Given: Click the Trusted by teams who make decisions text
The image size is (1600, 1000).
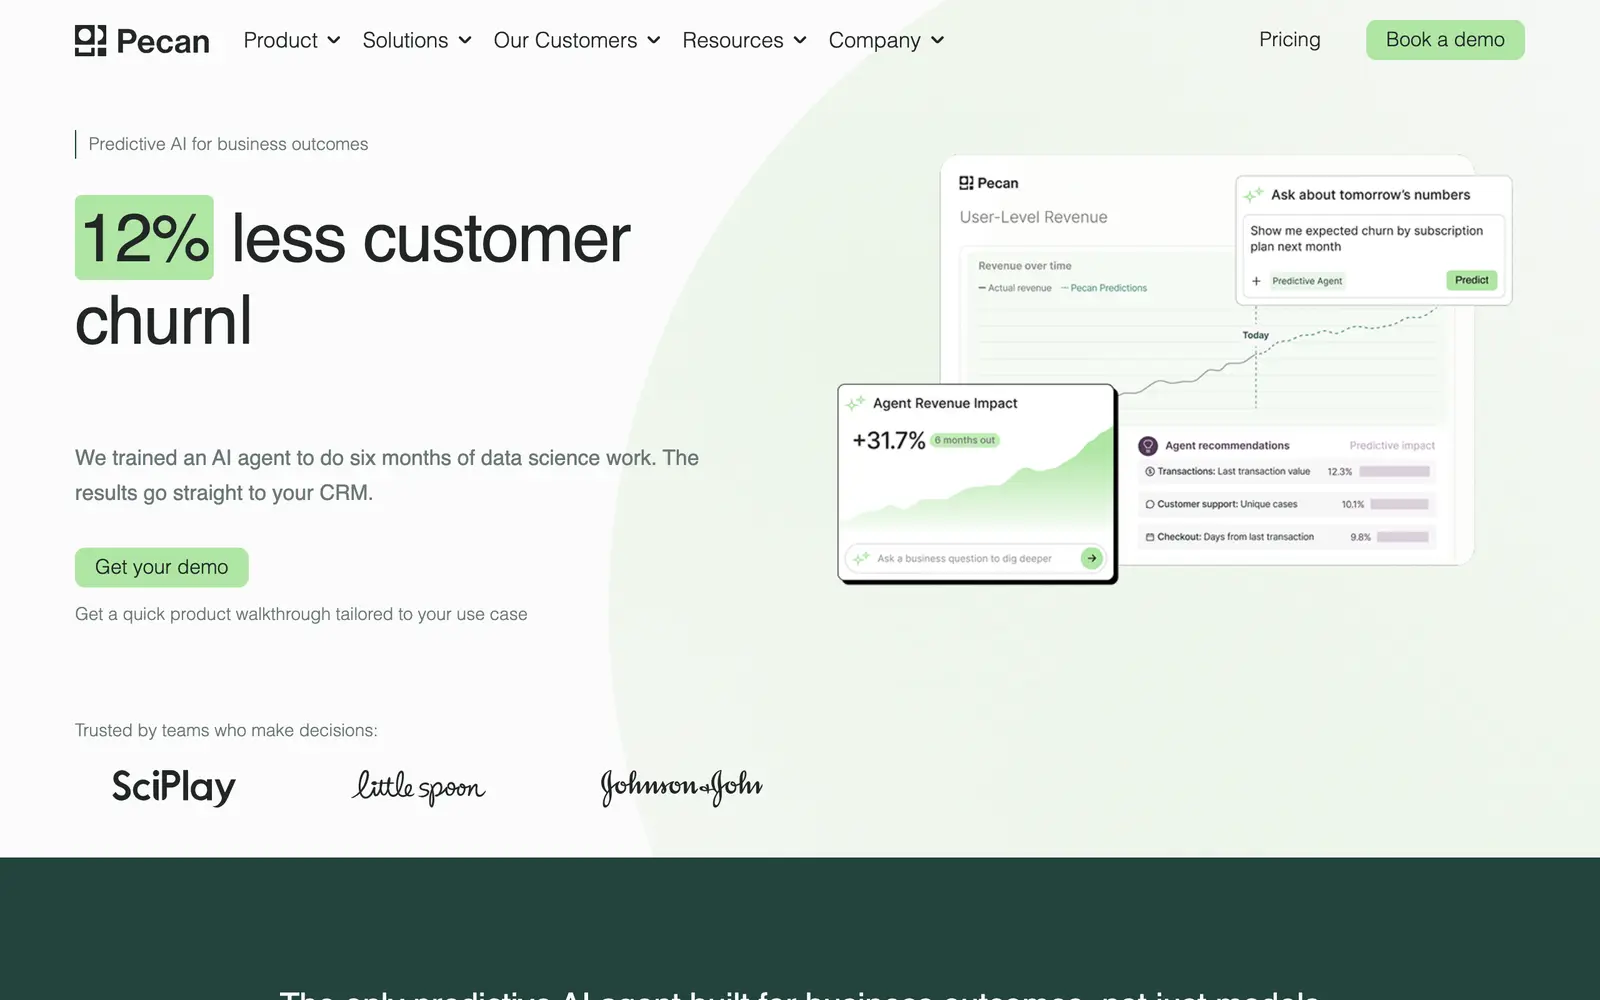Looking at the screenshot, I should [x=226, y=730].
